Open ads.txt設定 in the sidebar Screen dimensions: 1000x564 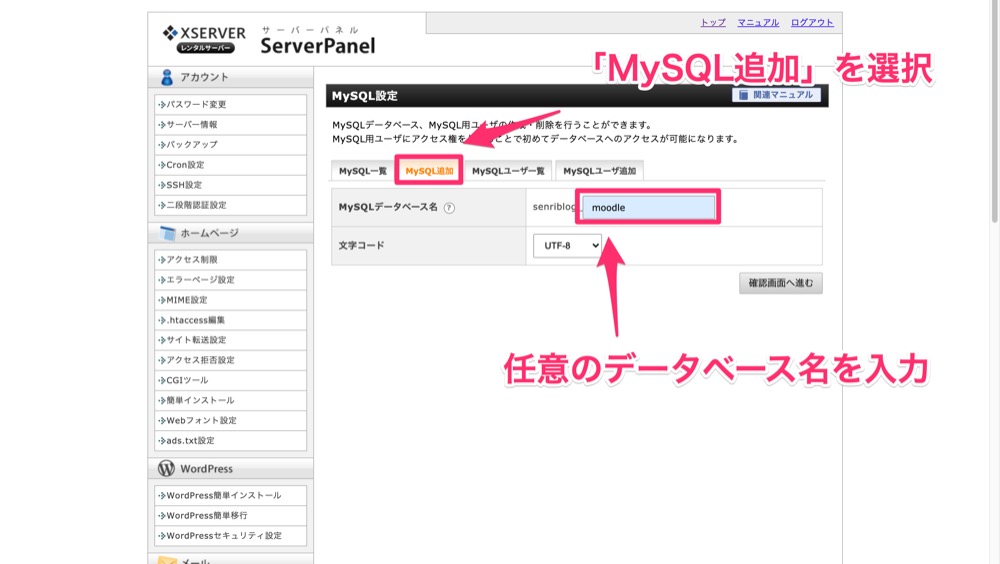pyautogui.click(x=230, y=440)
